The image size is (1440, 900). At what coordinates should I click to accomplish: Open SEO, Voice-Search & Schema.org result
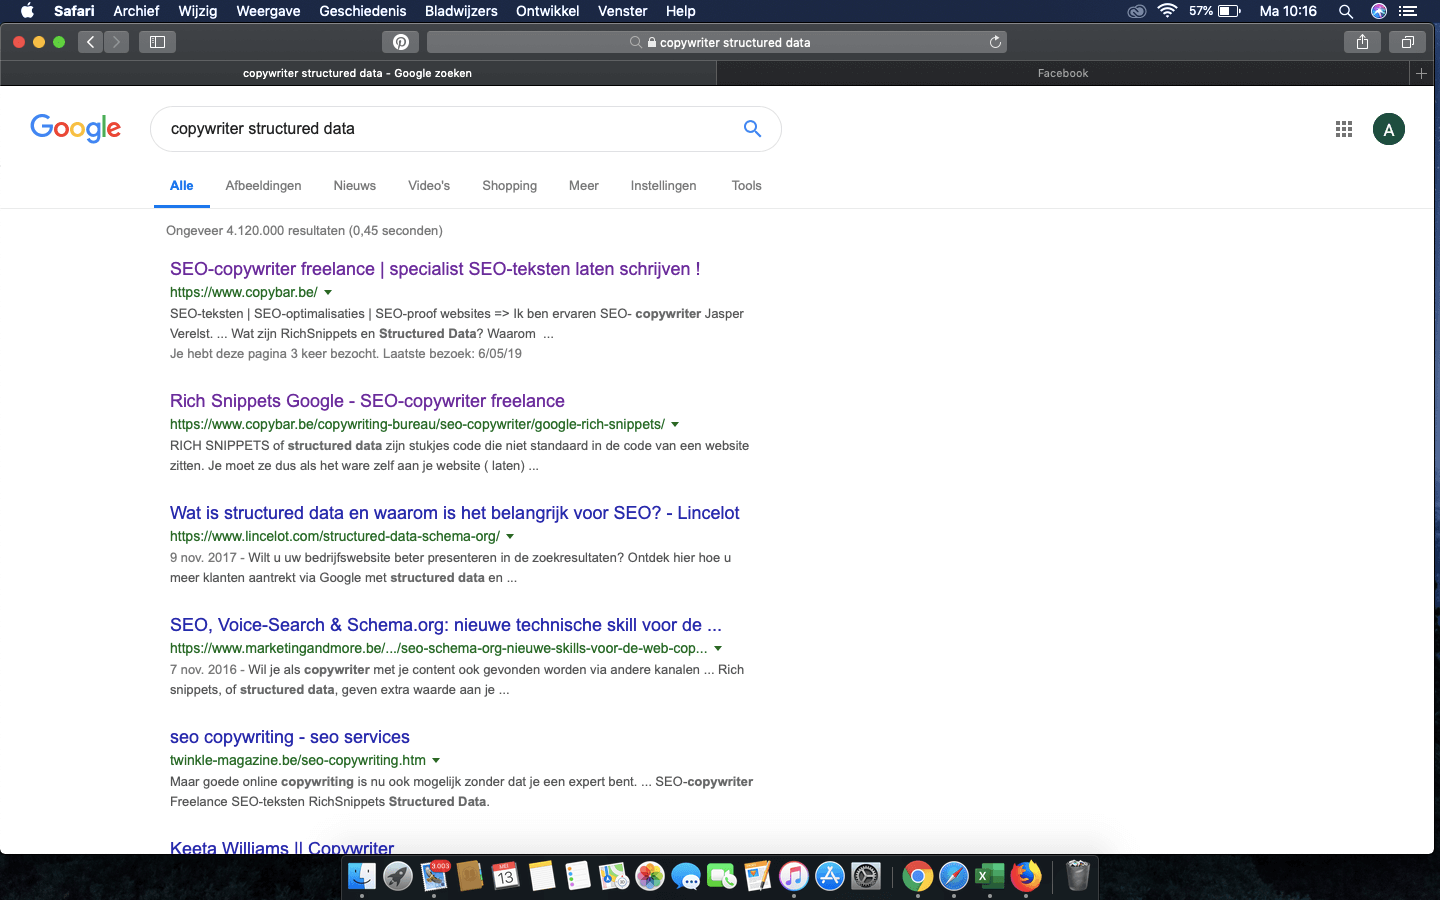click(446, 625)
